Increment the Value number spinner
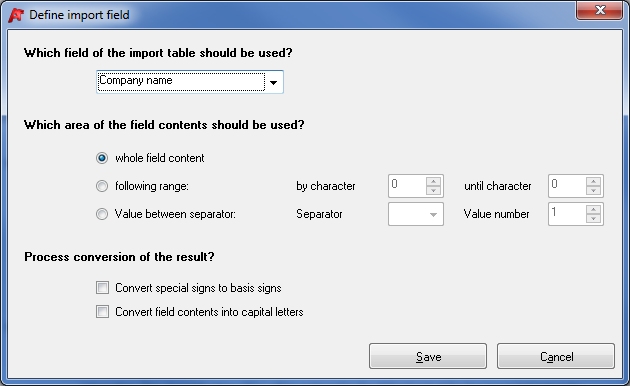Screen dimensions: 630x386 point(593,209)
